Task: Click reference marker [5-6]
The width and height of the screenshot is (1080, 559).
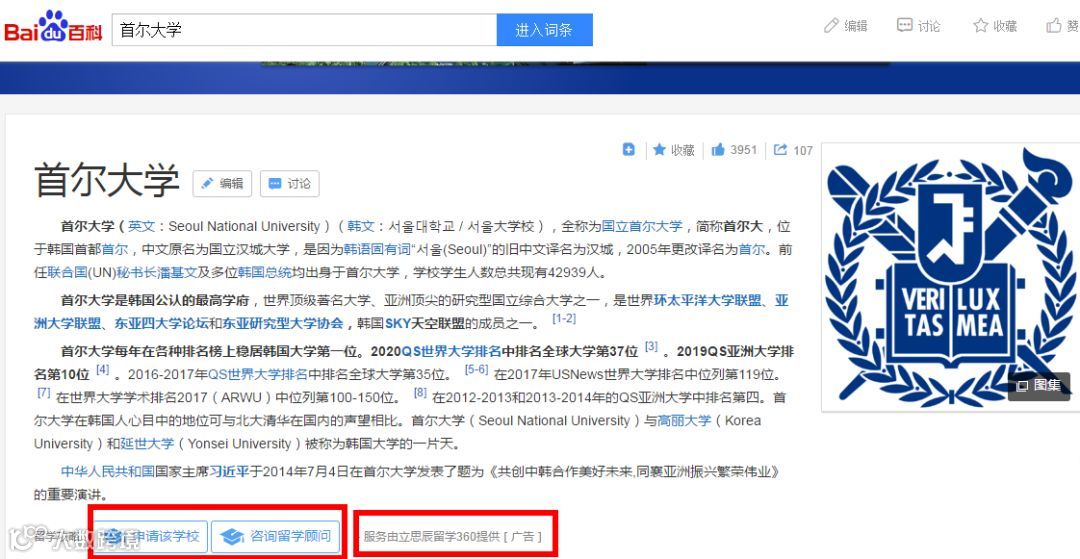Action: point(476,370)
